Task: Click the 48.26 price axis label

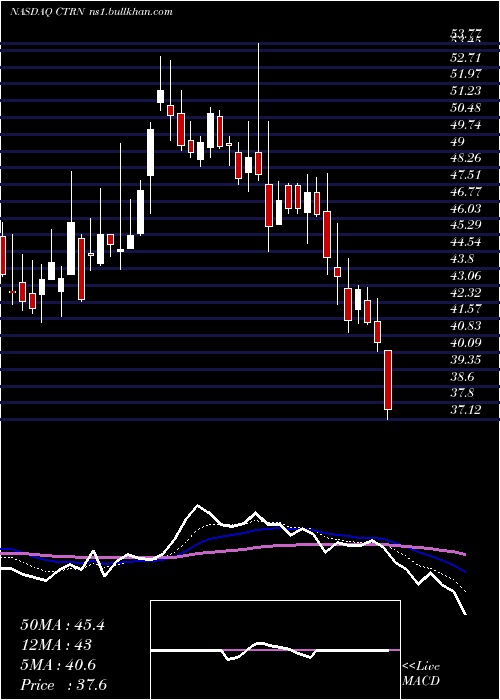Action: click(x=466, y=158)
